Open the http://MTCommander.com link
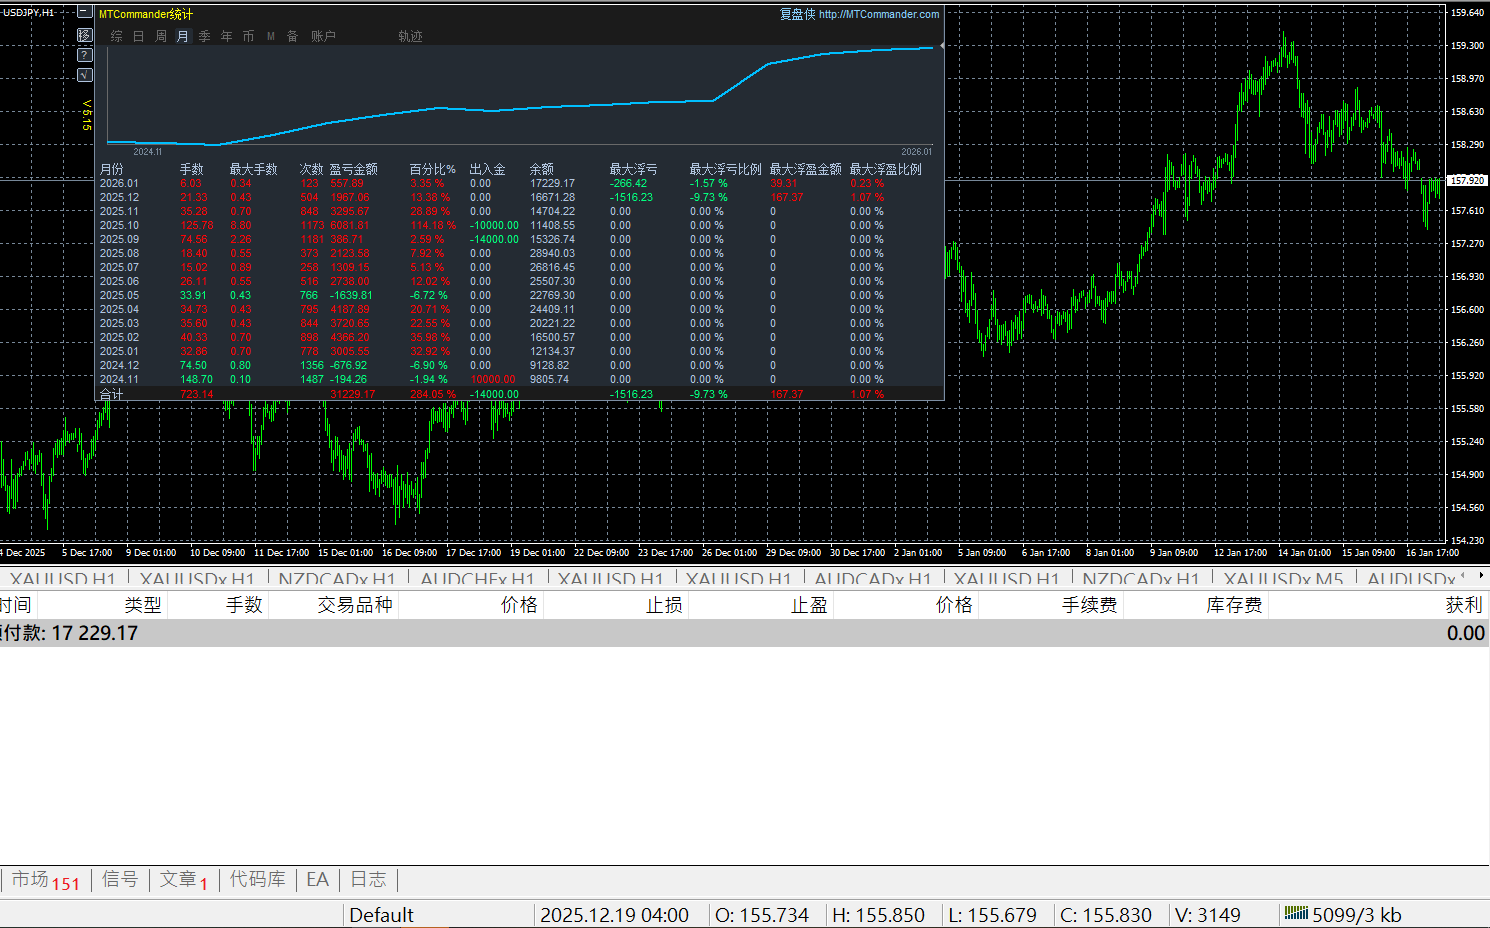The image size is (1490, 928). [879, 14]
